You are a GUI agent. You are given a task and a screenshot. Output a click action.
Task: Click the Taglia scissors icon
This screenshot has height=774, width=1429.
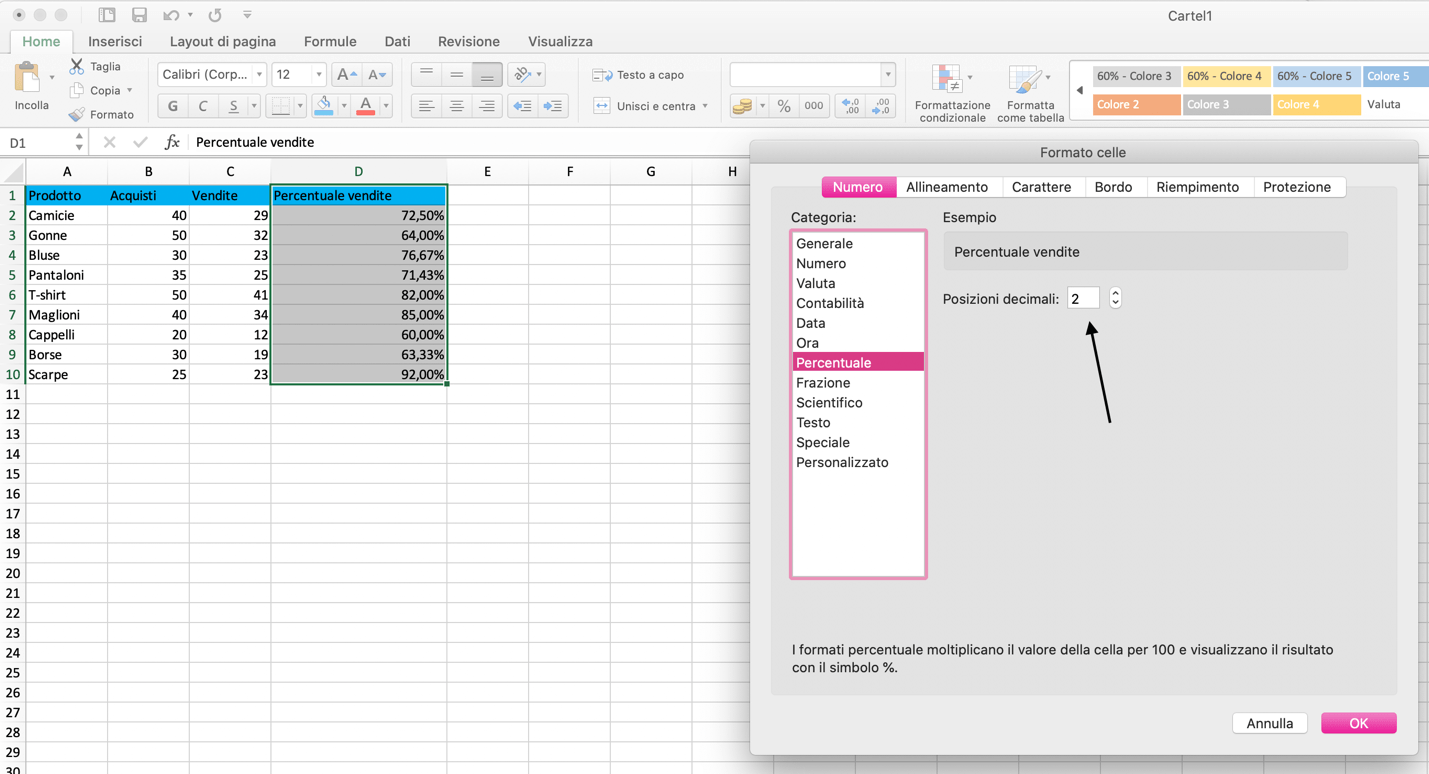tap(77, 66)
